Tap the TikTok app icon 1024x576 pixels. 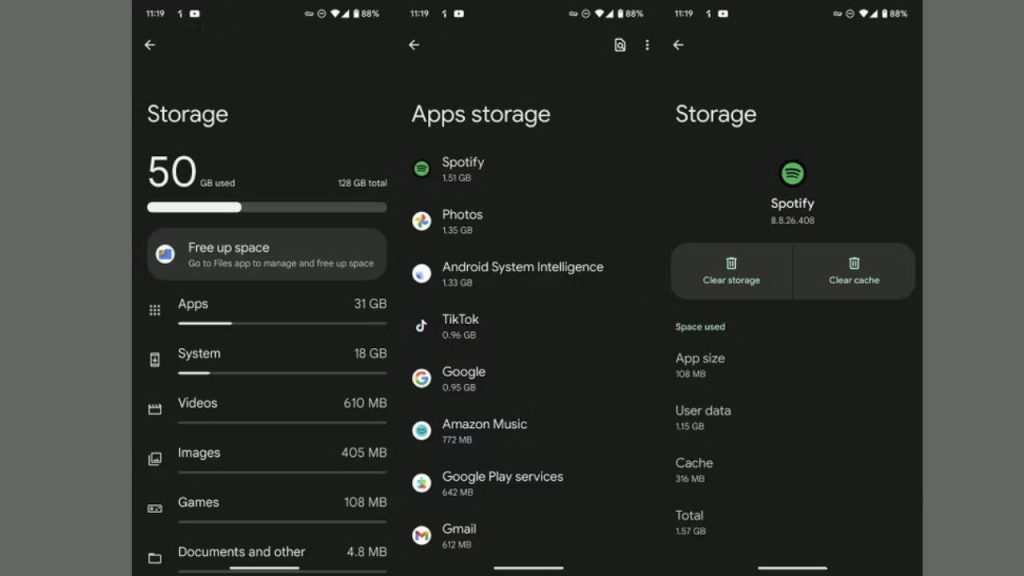point(422,326)
